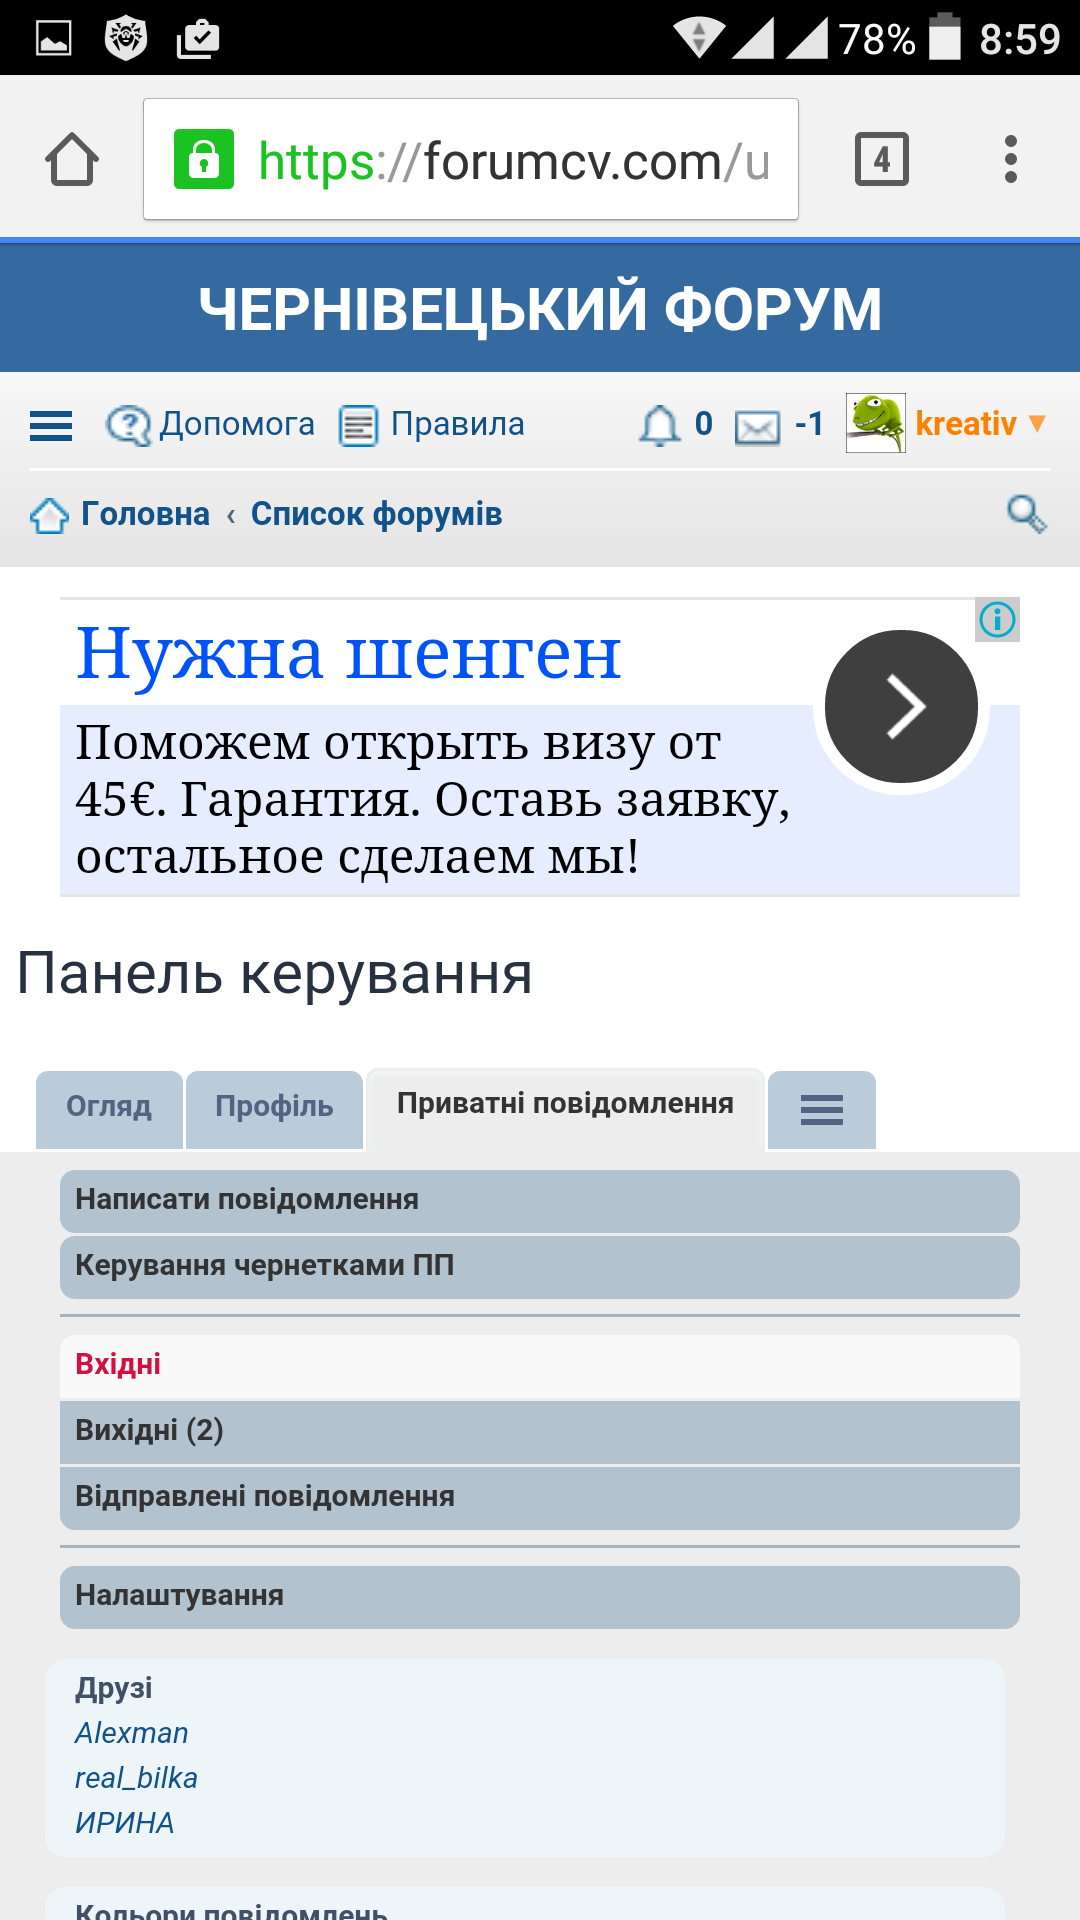
Task: Open the browser tab switcher showing 4
Action: 881,160
